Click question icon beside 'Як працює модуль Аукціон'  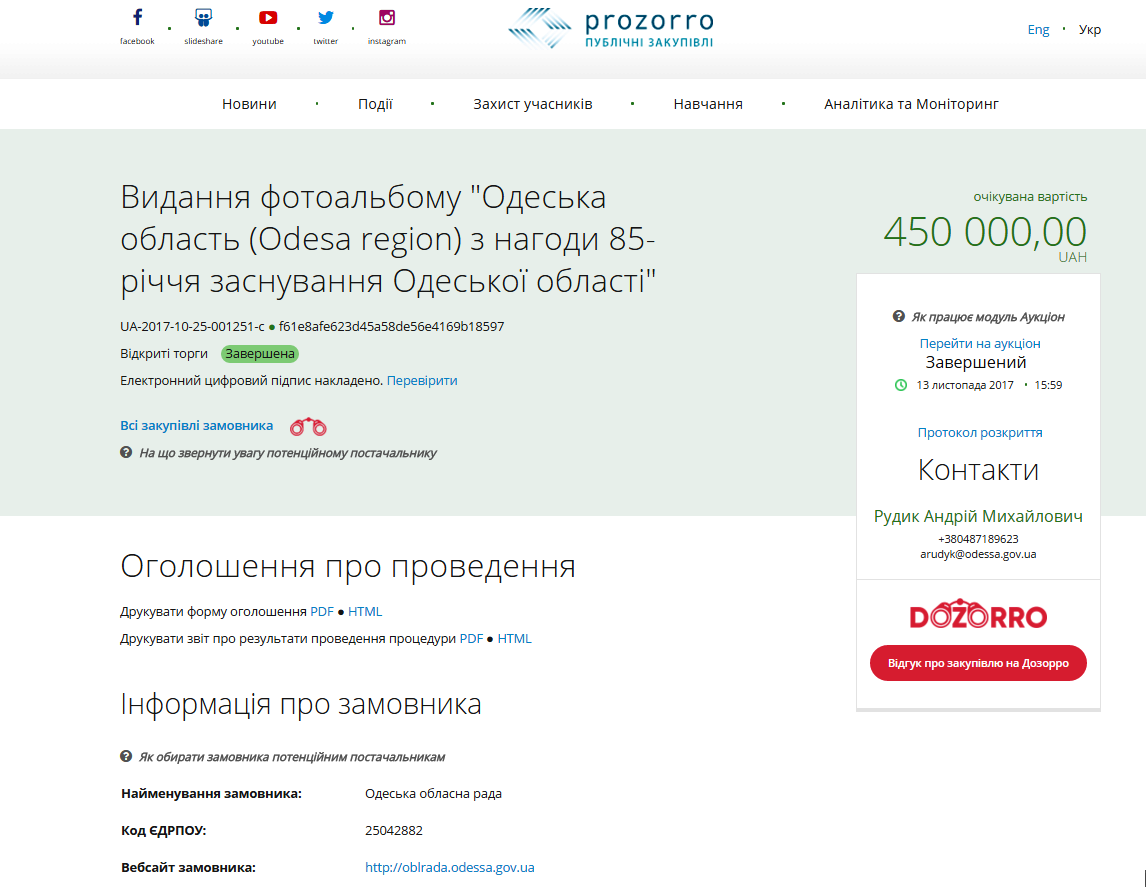click(x=899, y=316)
